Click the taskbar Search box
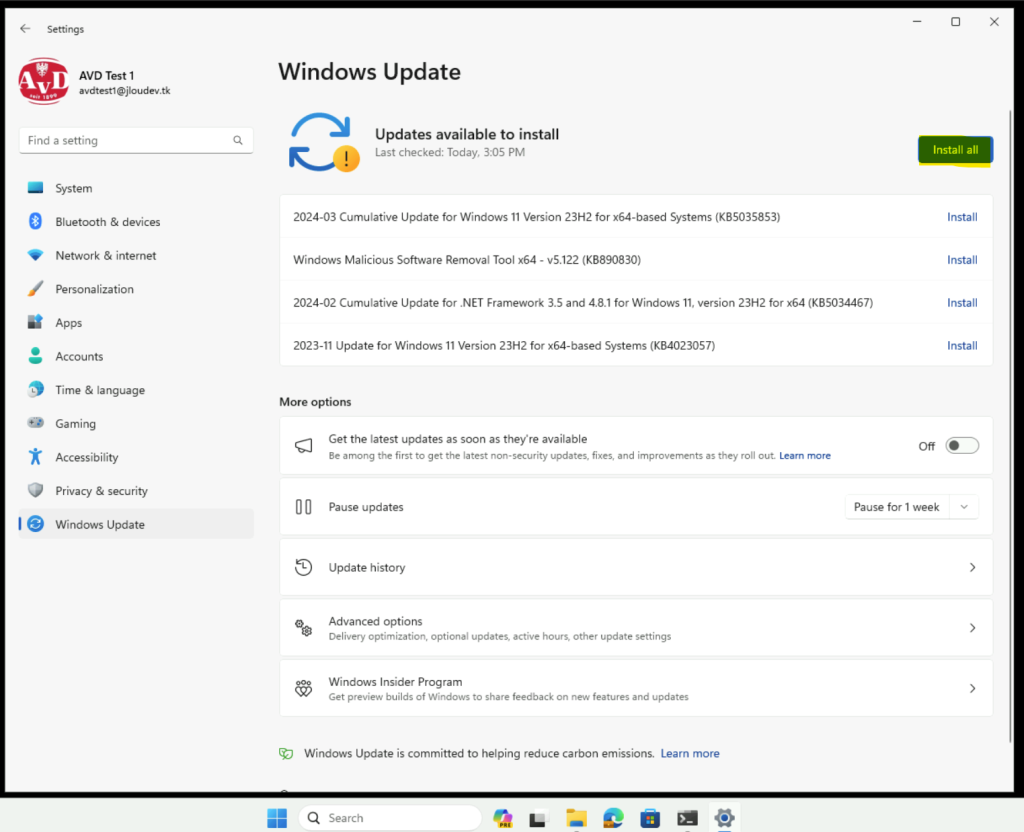This screenshot has width=1024, height=832. (390, 818)
